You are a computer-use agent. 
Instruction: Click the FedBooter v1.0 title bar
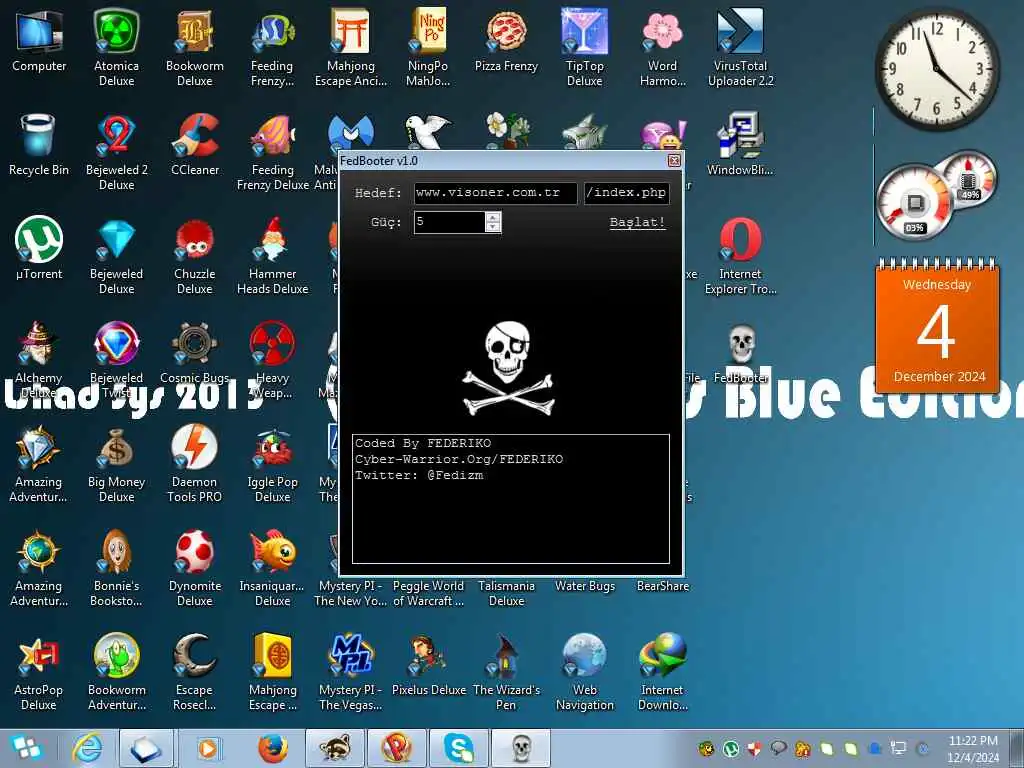point(503,161)
